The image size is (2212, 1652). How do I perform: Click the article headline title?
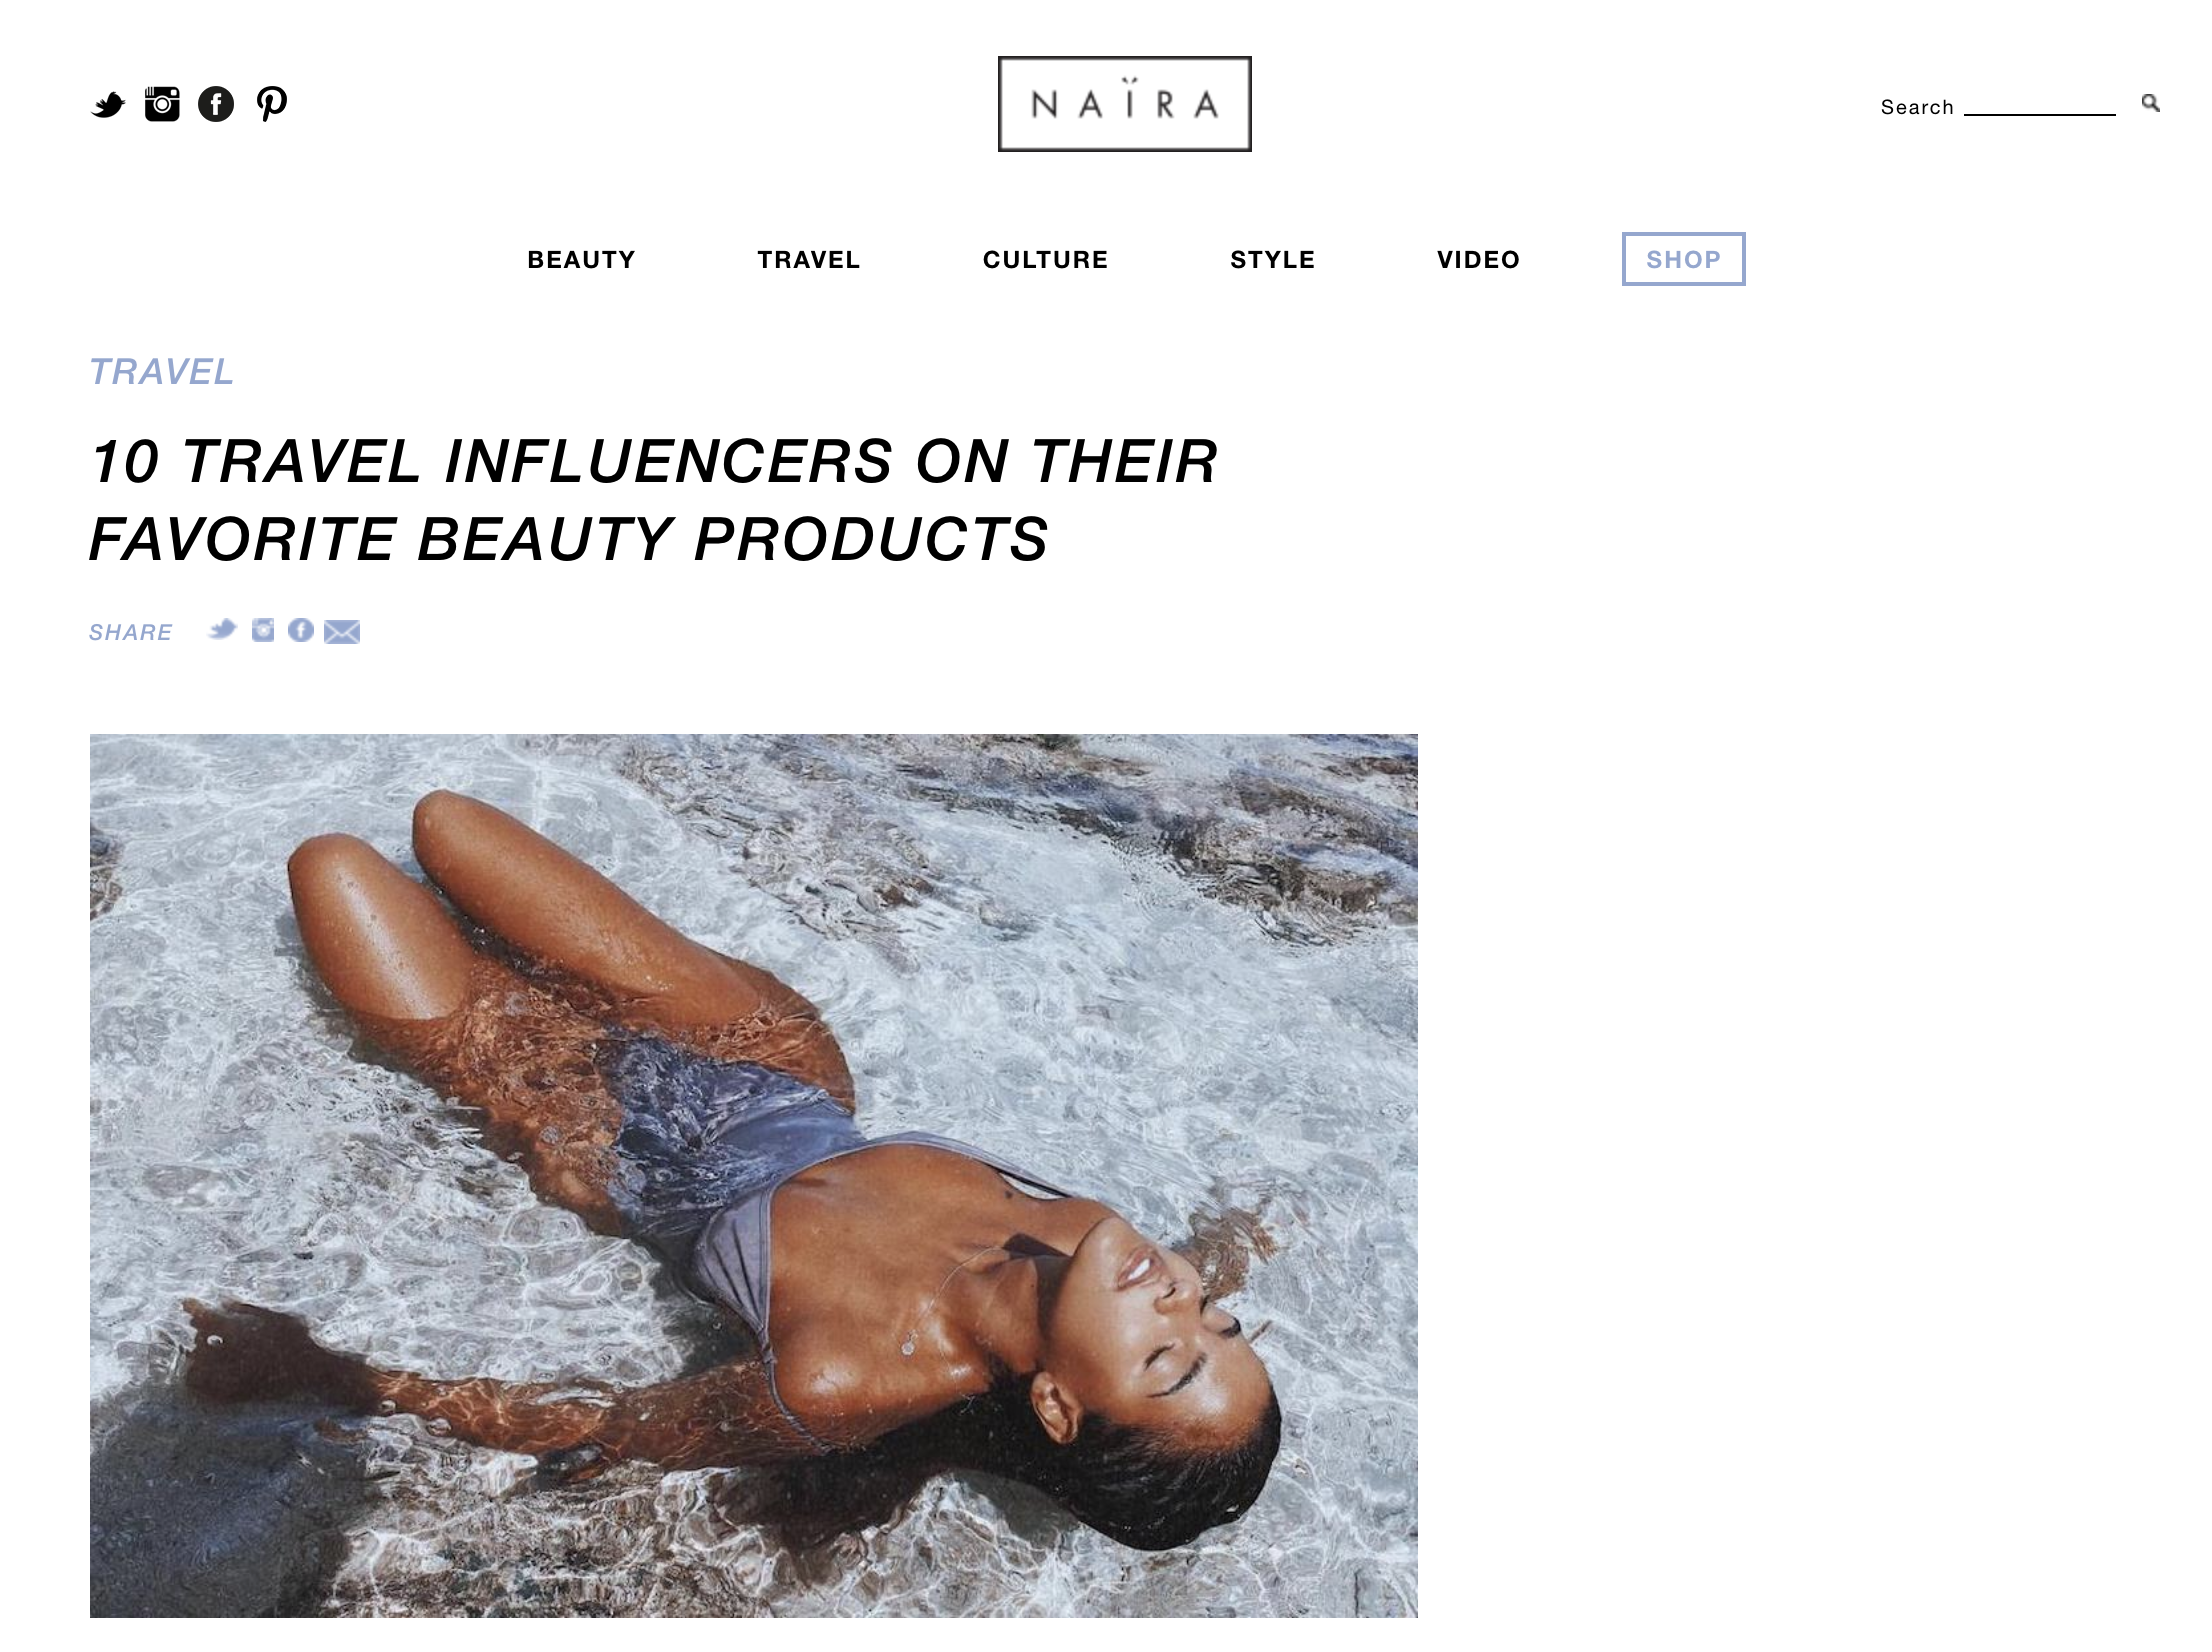click(654, 500)
